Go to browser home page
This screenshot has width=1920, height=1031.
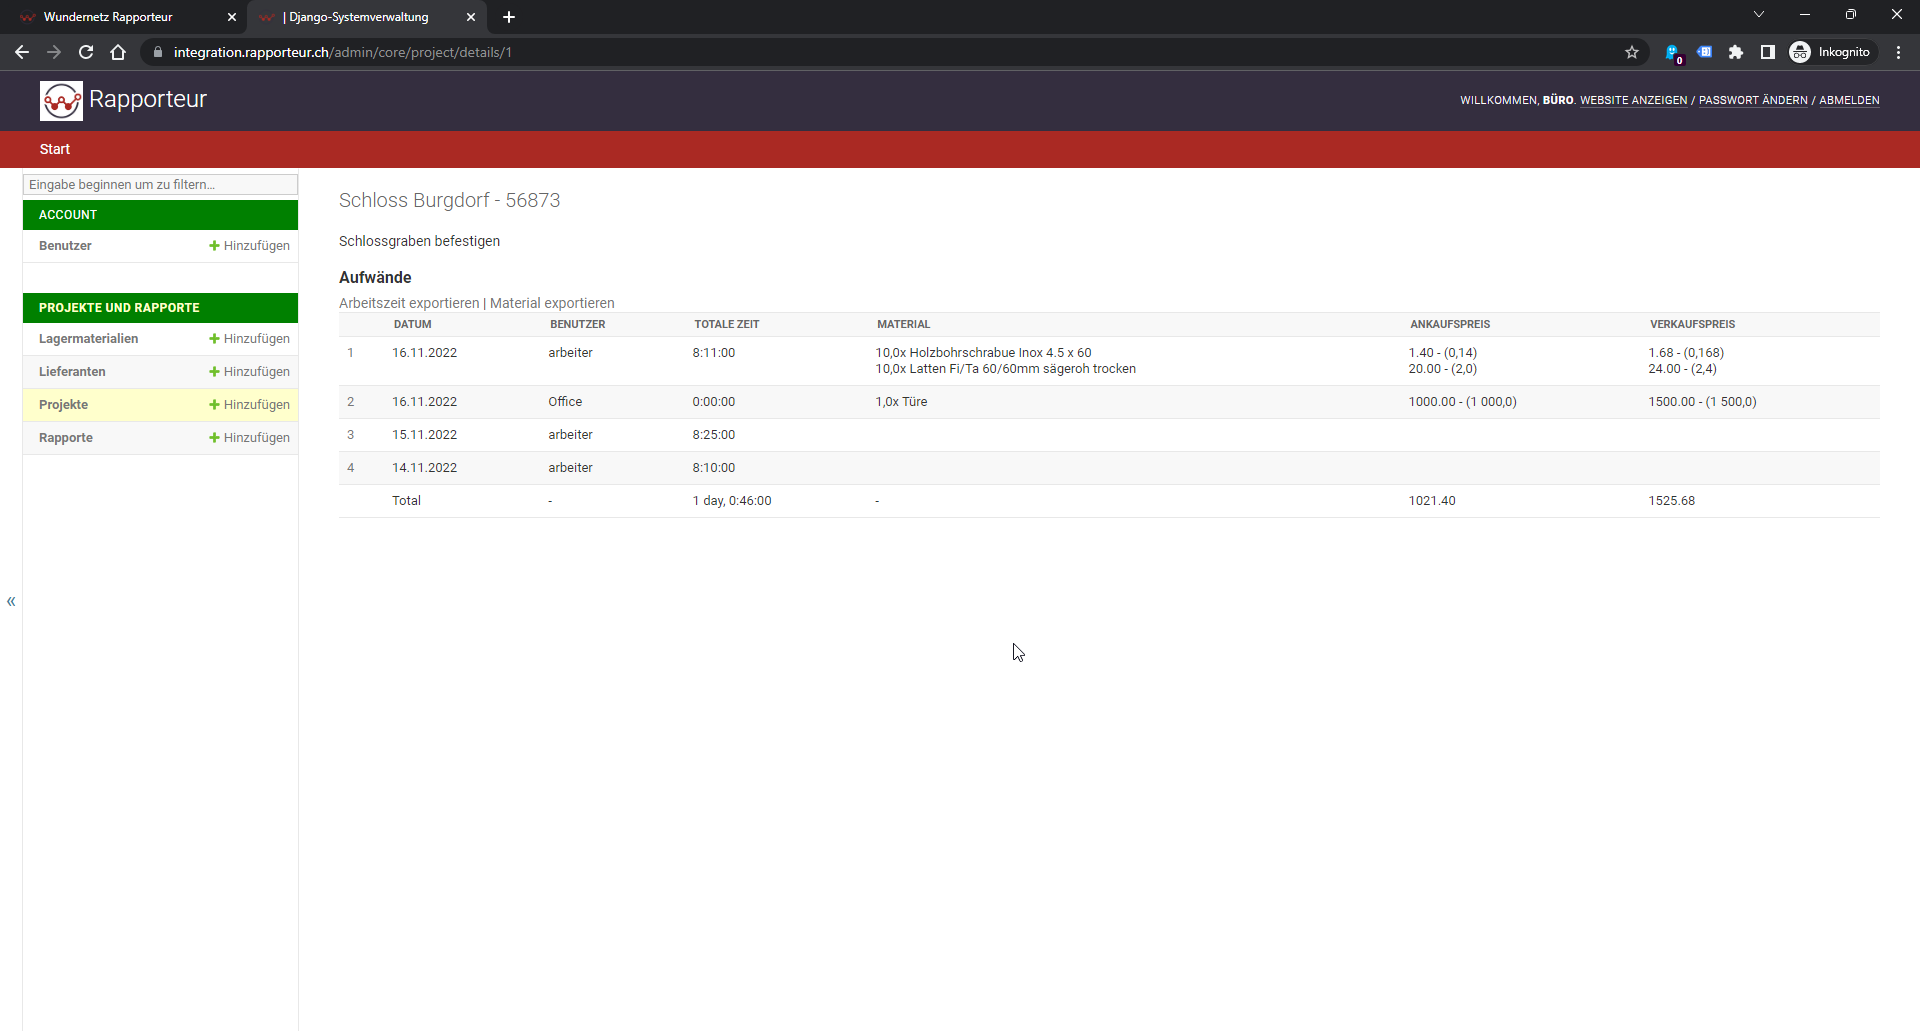click(x=118, y=52)
